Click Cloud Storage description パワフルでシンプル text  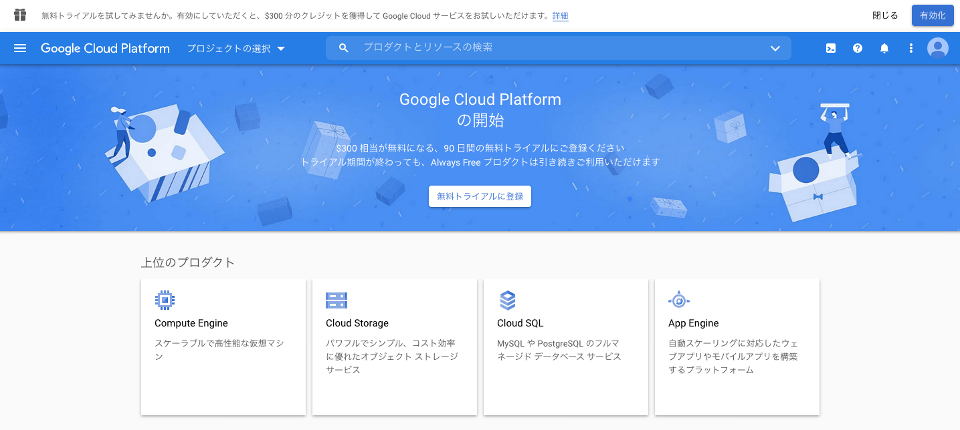[392, 356]
